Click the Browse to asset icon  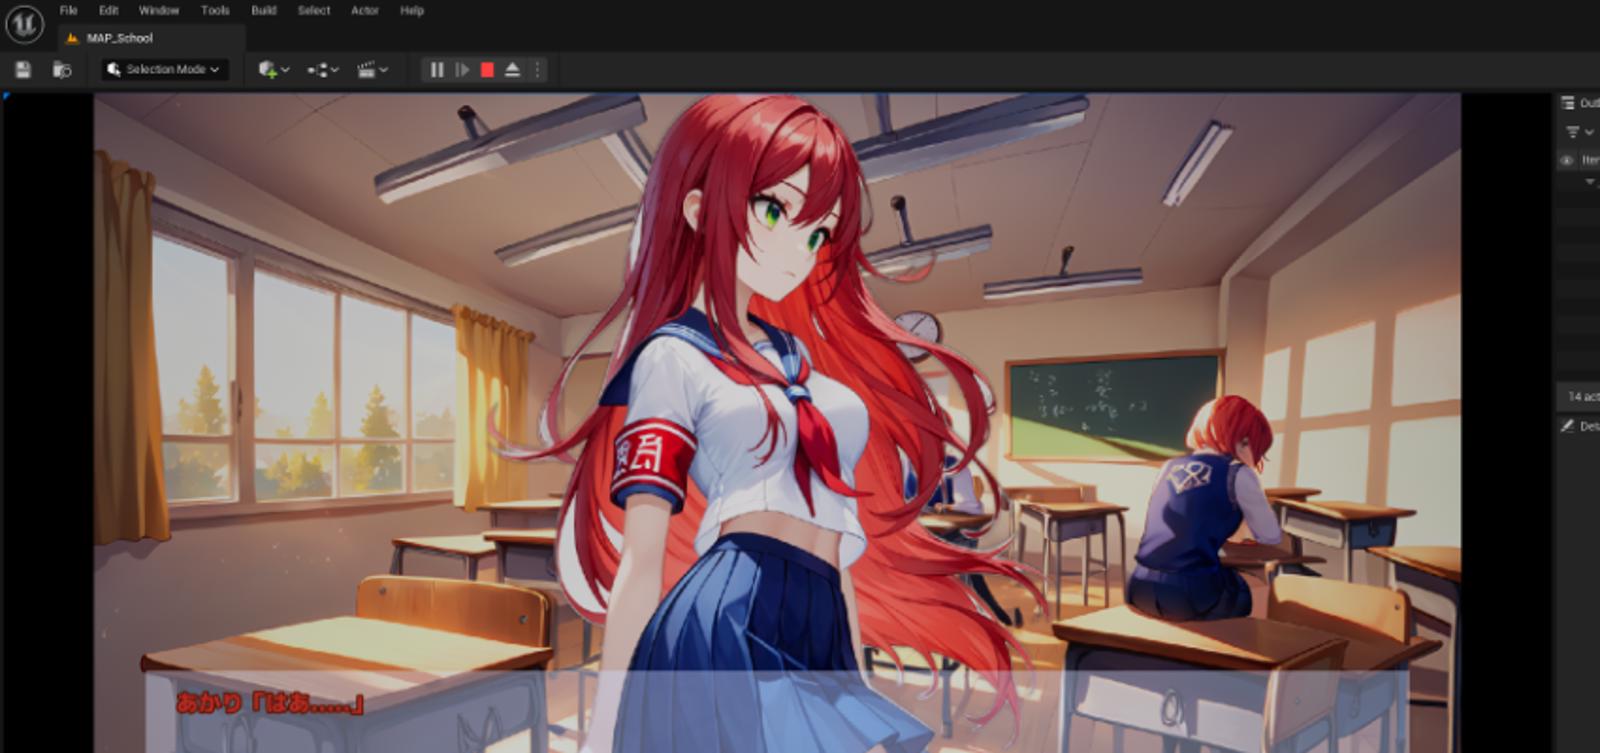pyautogui.click(x=62, y=70)
